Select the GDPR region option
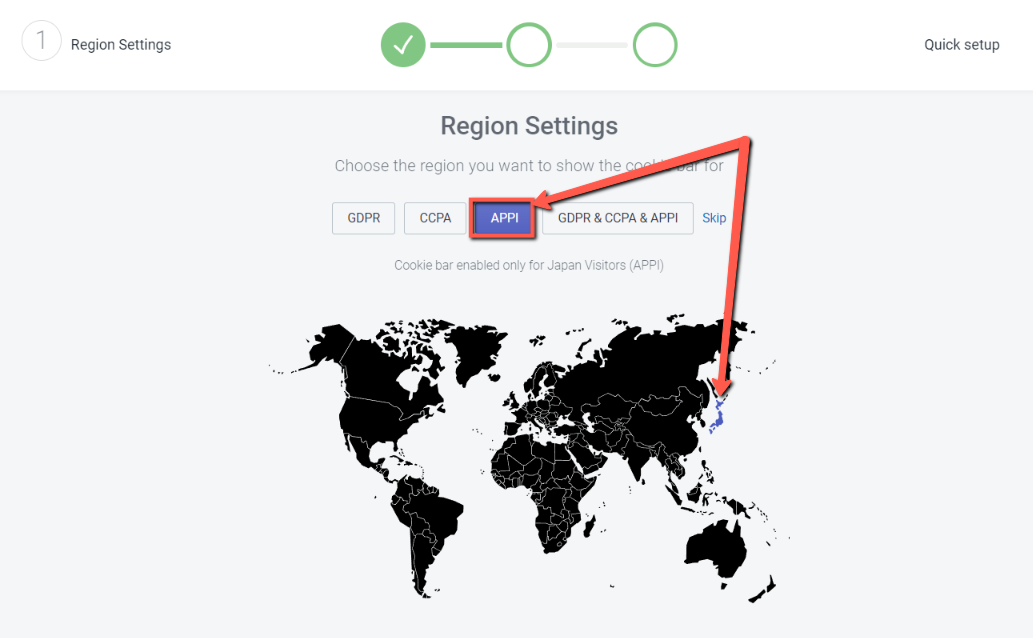This screenshot has width=1033, height=638. coord(363,217)
